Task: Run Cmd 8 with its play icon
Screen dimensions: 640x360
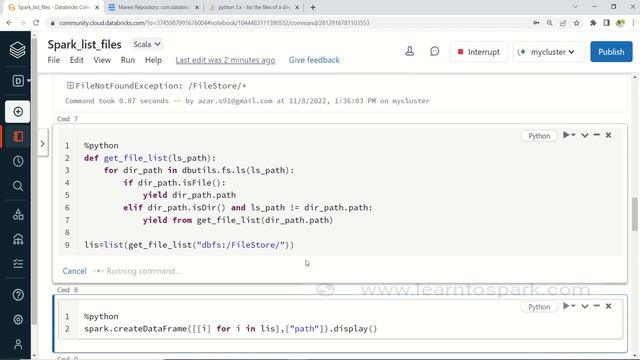Action: pyautogui.click(x=566, y=306)
